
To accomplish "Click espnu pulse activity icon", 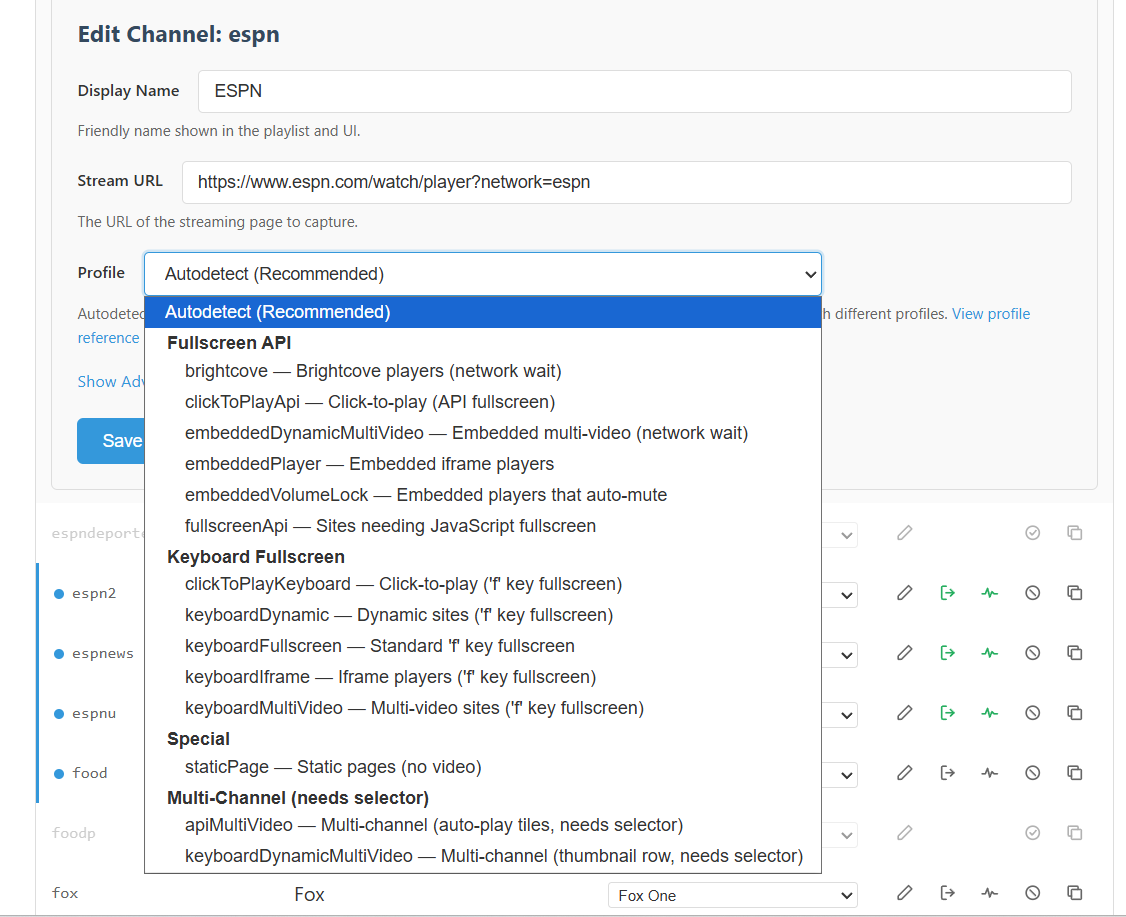I will [990, 712].
